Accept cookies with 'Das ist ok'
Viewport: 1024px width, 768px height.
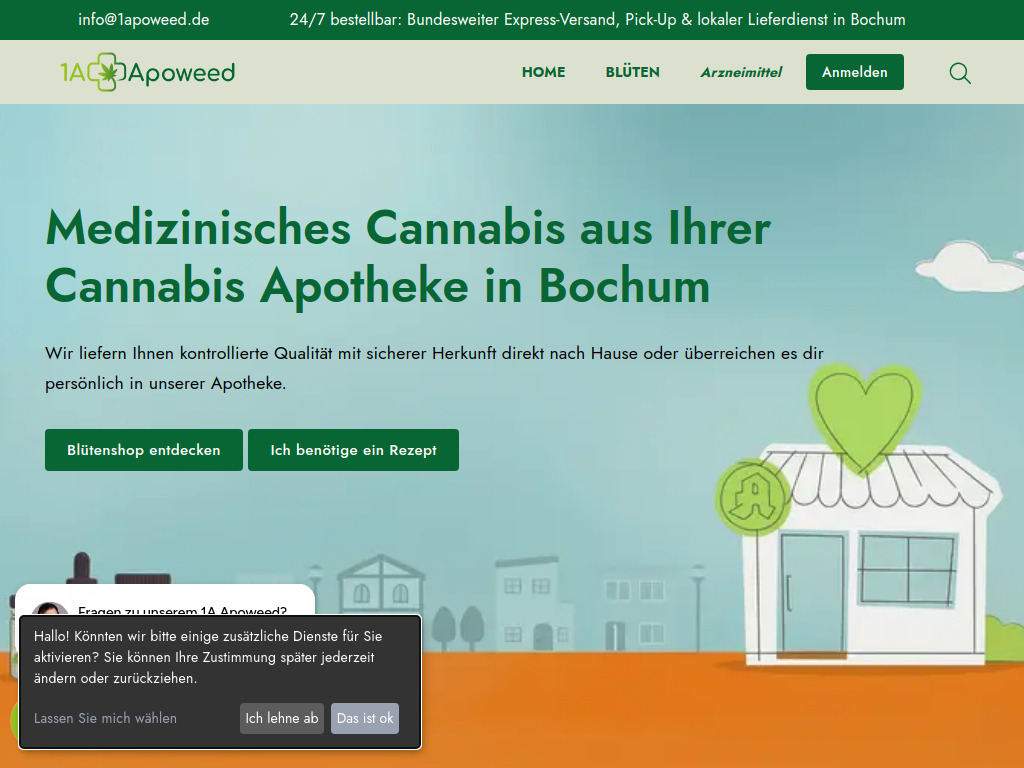[x=364, y=718]
